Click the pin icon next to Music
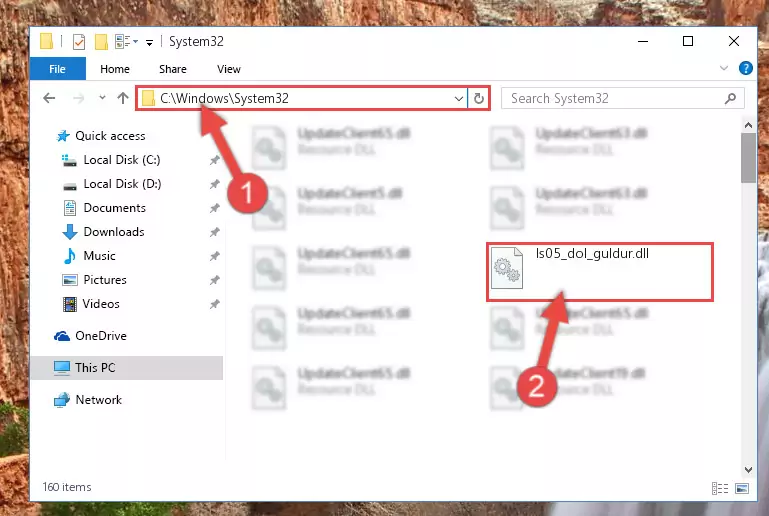769x516 pixels. click(214, 256)
